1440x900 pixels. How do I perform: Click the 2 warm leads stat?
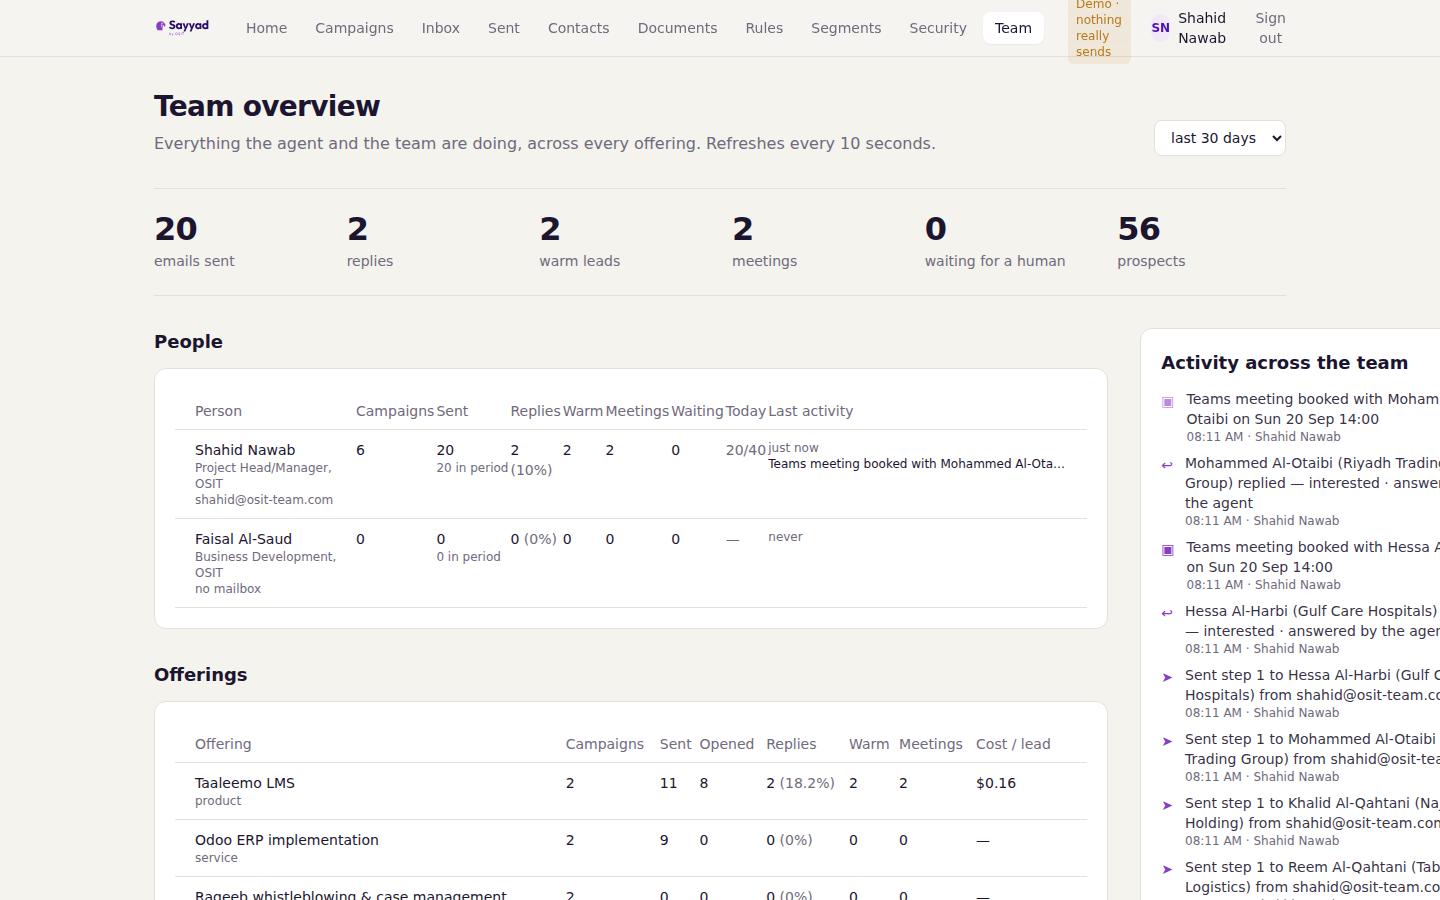pyautogui.click(x=579, y=241)
